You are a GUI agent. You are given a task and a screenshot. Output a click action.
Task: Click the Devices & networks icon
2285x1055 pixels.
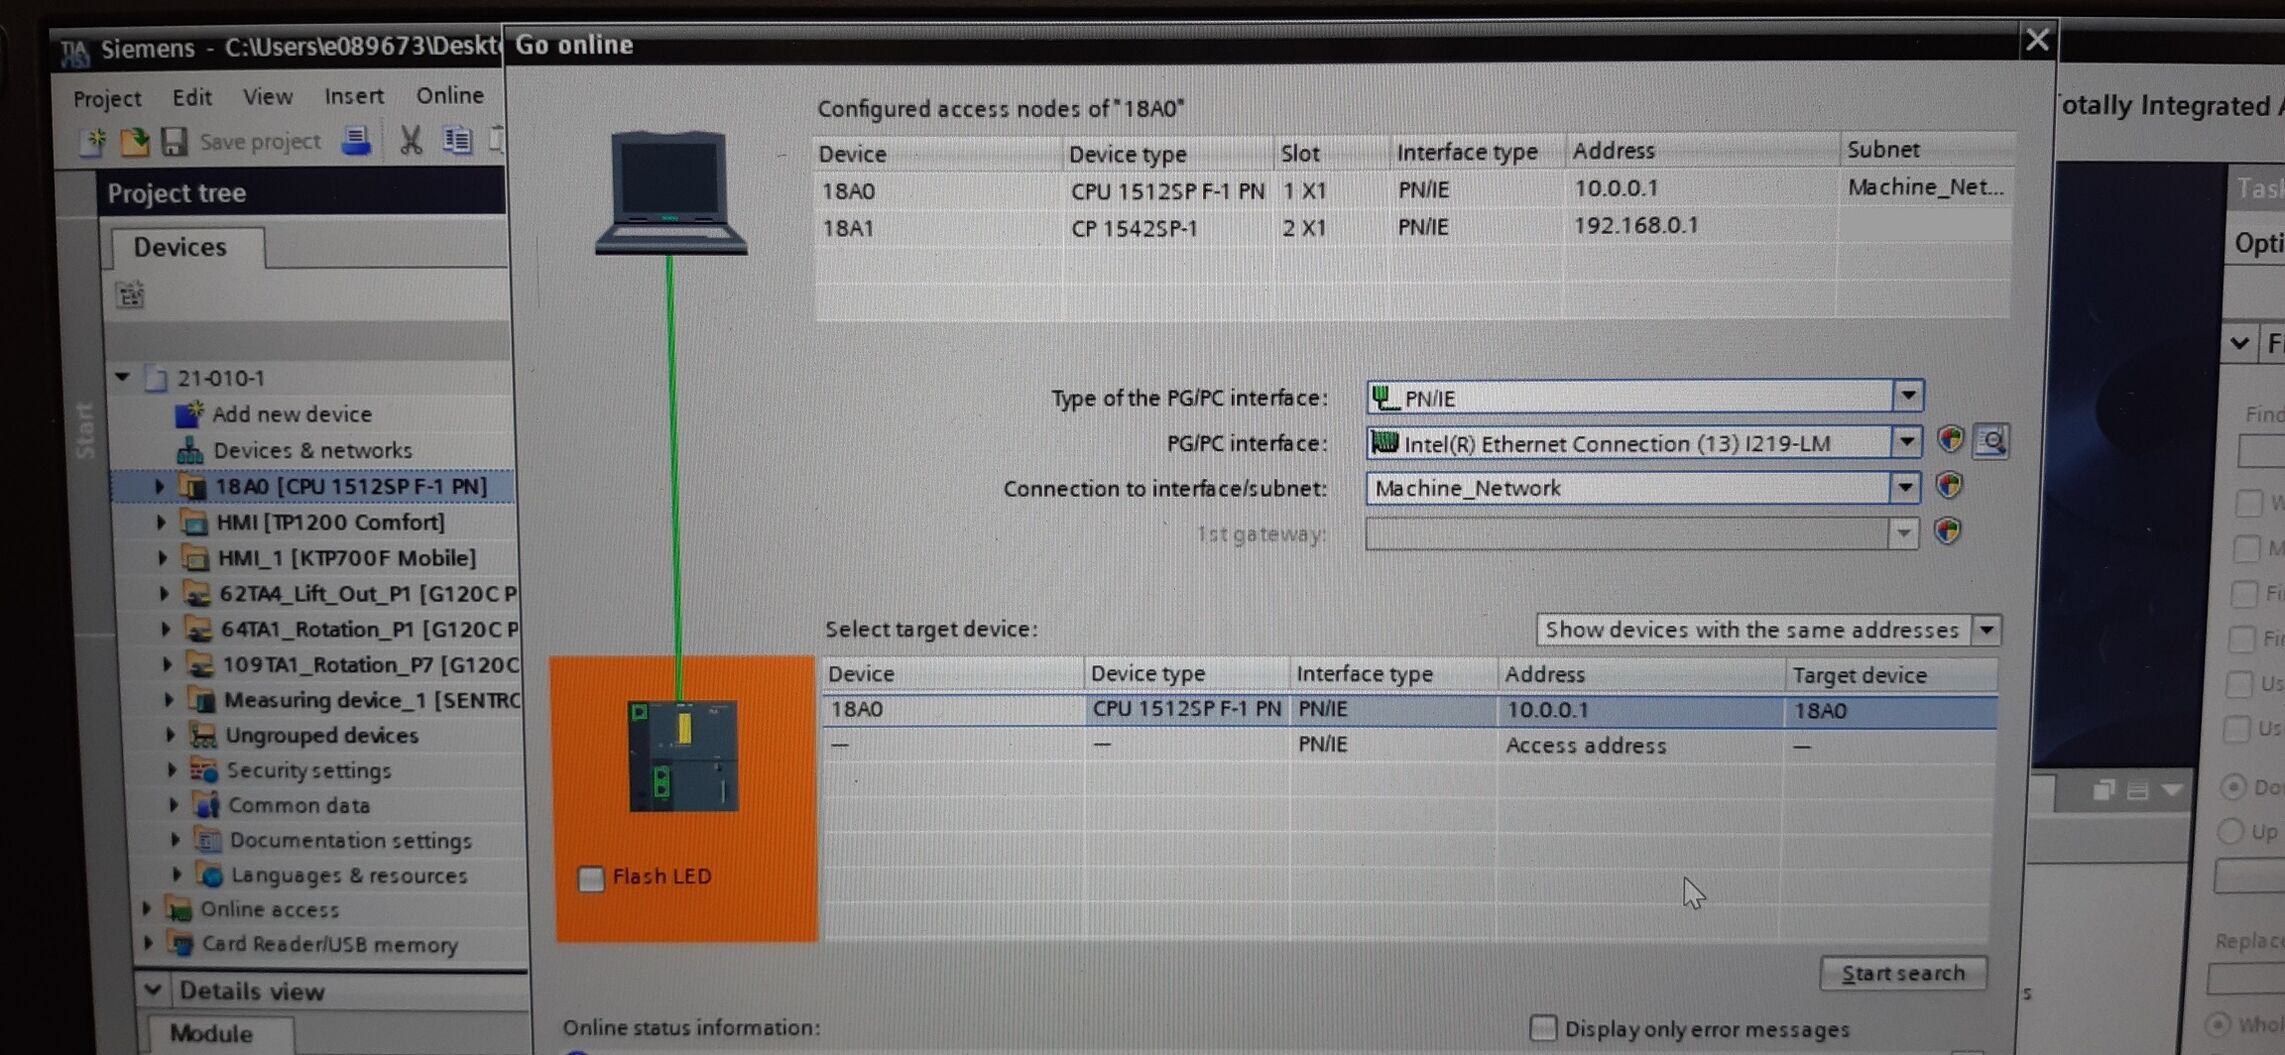coord(190,450)
